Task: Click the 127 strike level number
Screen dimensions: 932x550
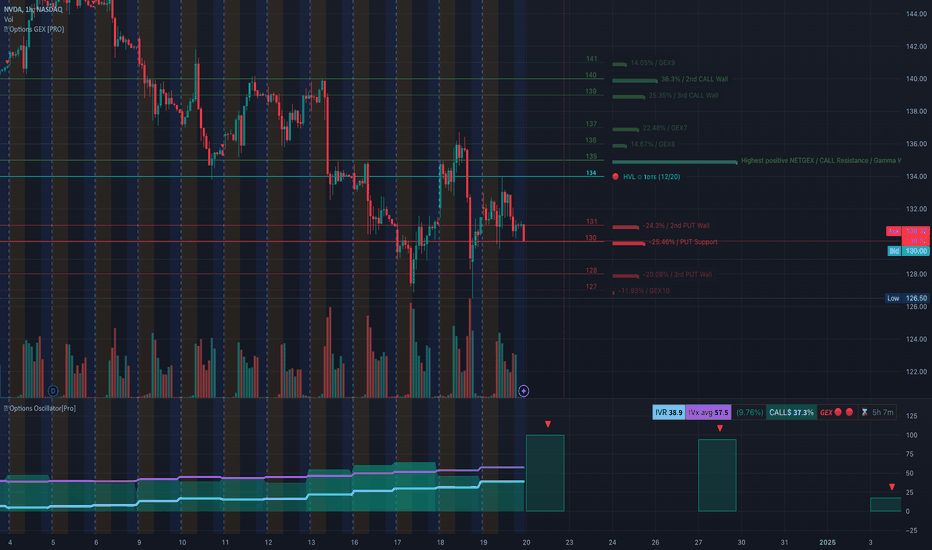Action: [x=591, y=287]
